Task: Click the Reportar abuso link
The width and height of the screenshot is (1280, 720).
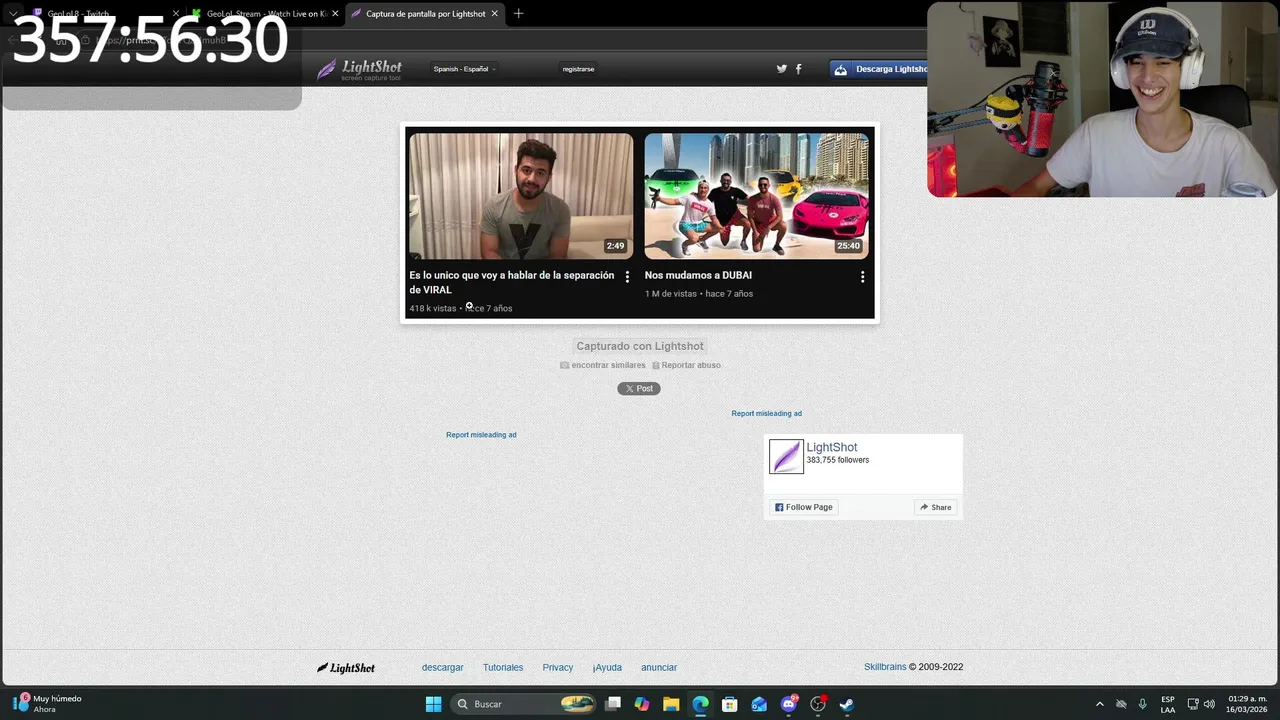Action: 686,365
